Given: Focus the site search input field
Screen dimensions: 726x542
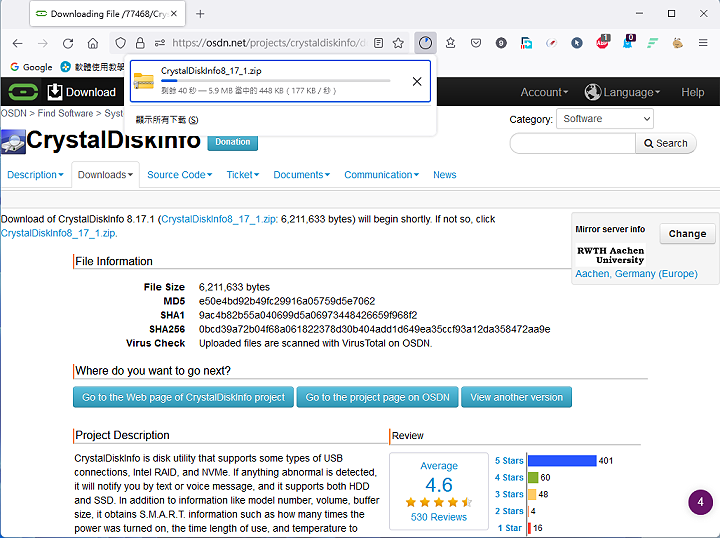Looking at the screenshot, I should (x=573, y=144).
